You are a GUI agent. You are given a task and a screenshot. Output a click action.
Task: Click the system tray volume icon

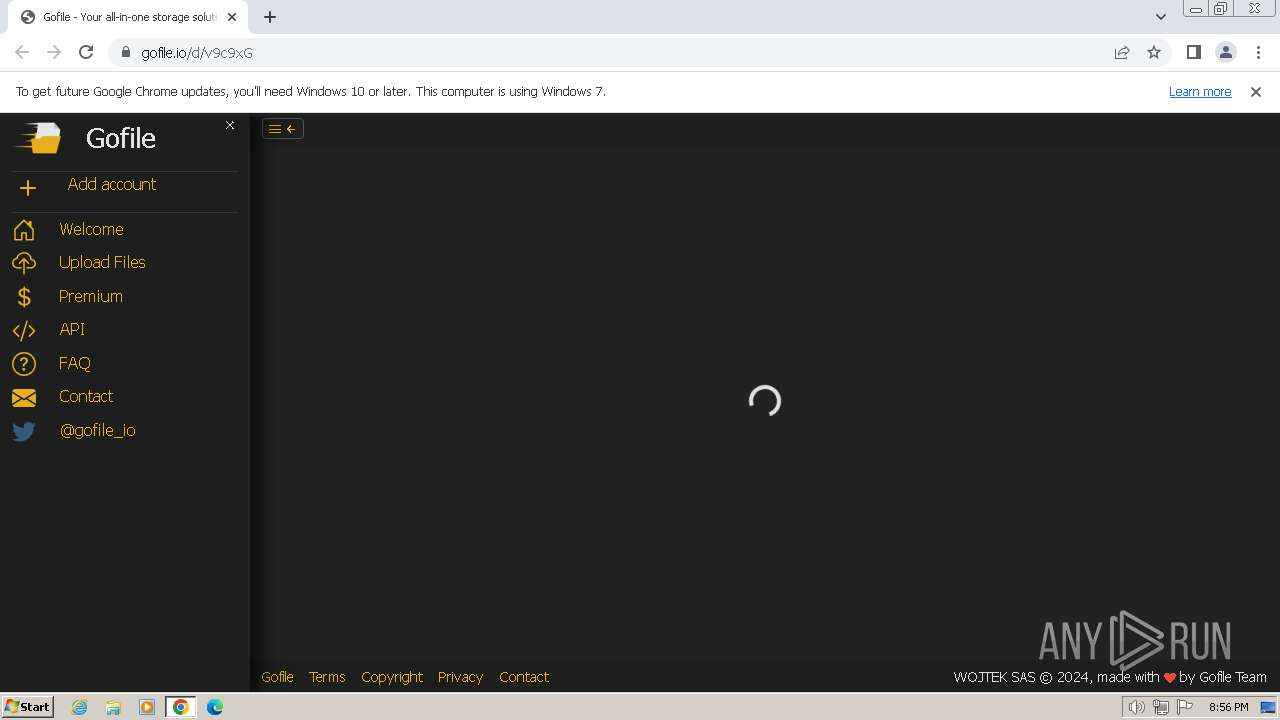coord(1136,707)
